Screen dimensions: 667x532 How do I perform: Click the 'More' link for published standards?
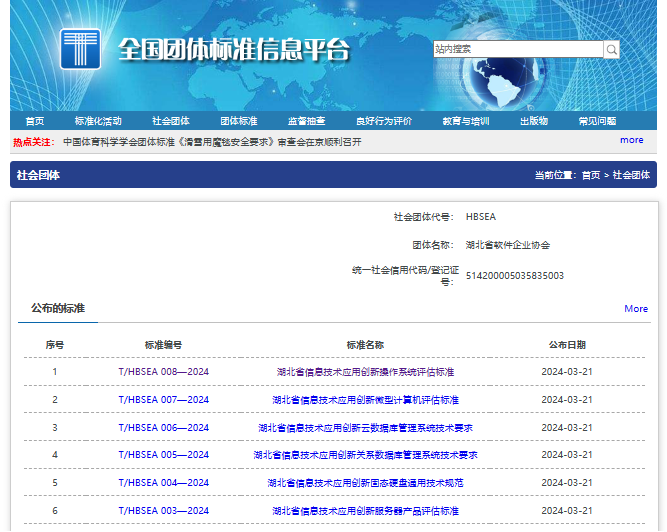pos(636,309)
